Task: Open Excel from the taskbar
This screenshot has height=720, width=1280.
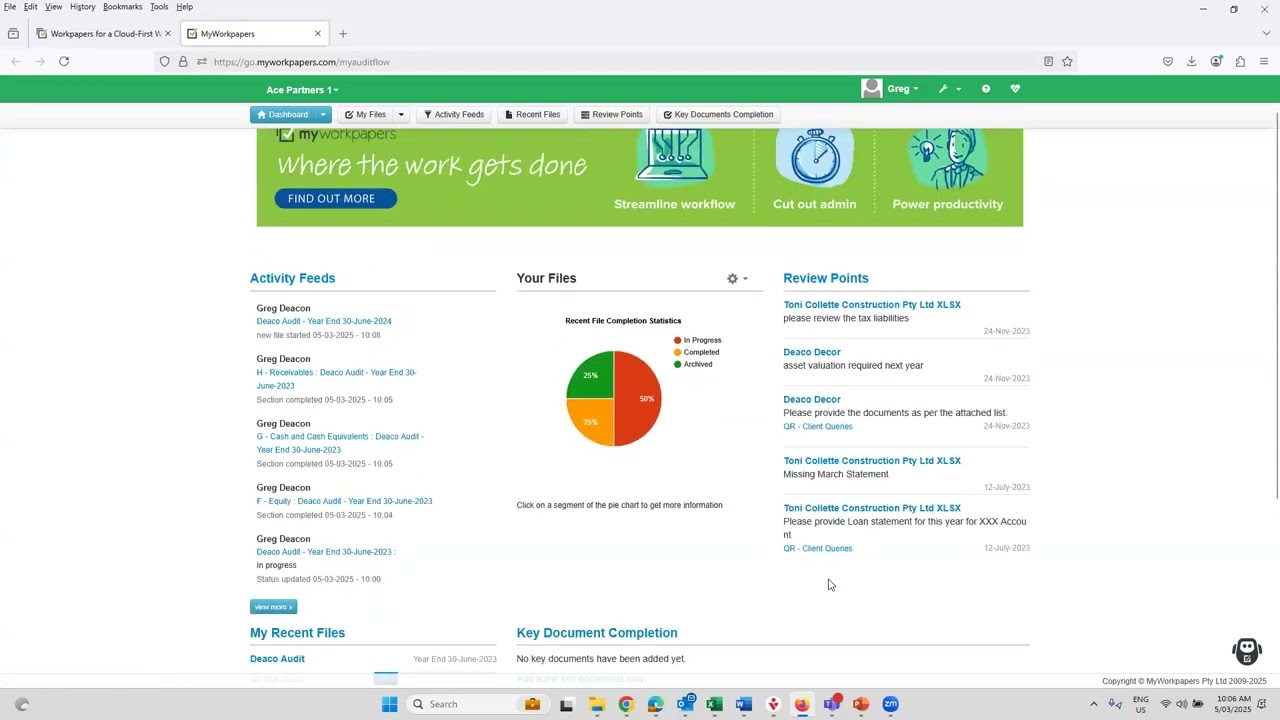Action: pos(714,704)
